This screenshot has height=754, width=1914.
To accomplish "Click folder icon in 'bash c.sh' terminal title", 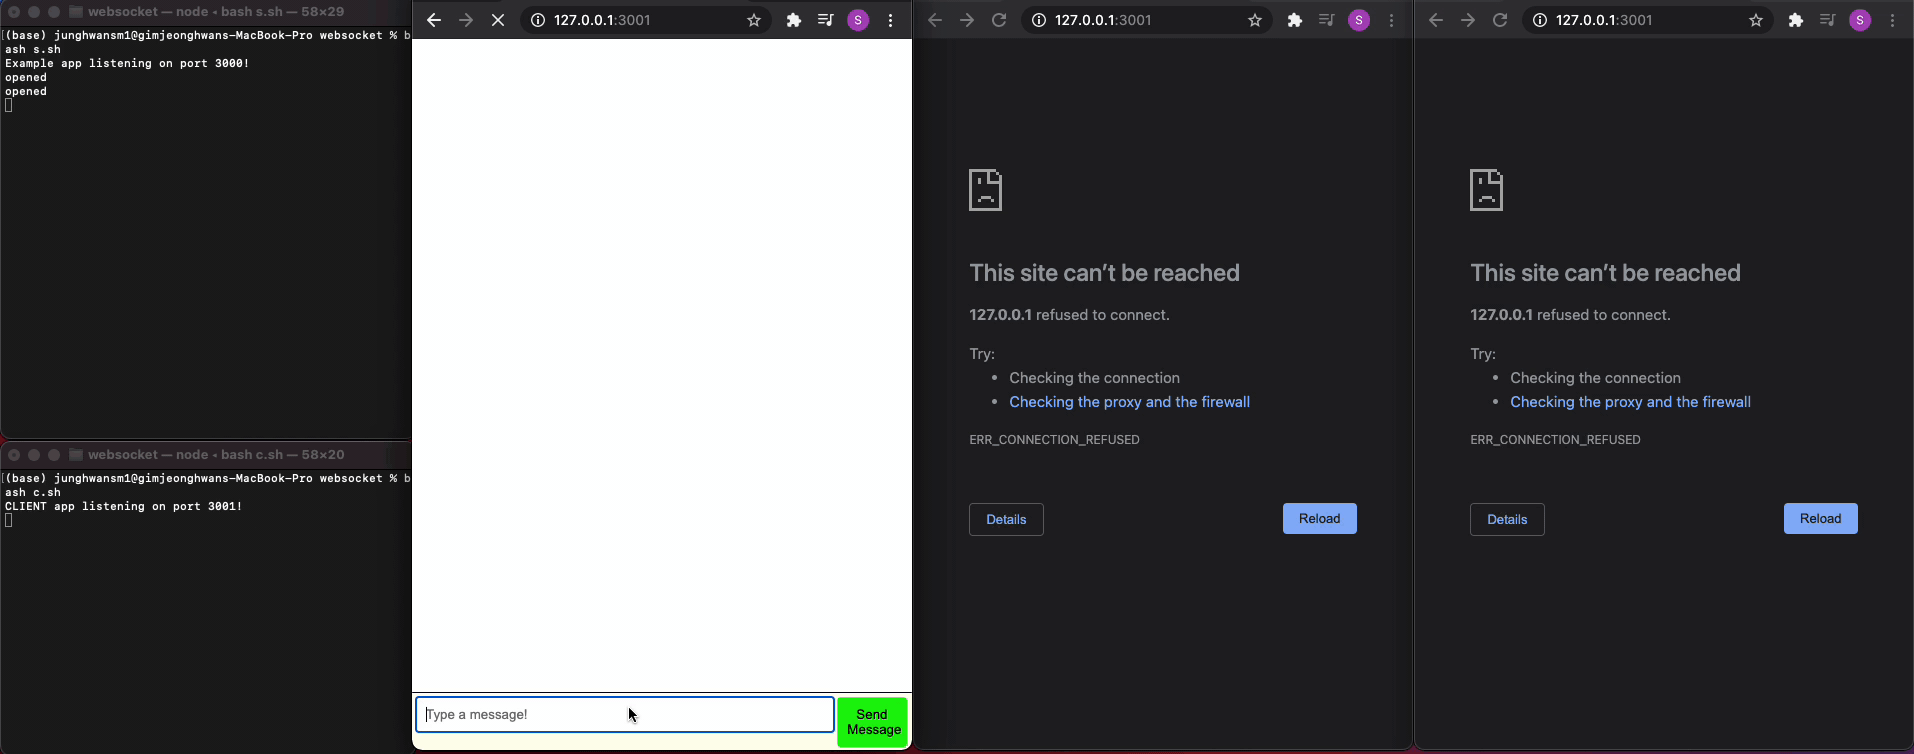I will tap(75, 455).
